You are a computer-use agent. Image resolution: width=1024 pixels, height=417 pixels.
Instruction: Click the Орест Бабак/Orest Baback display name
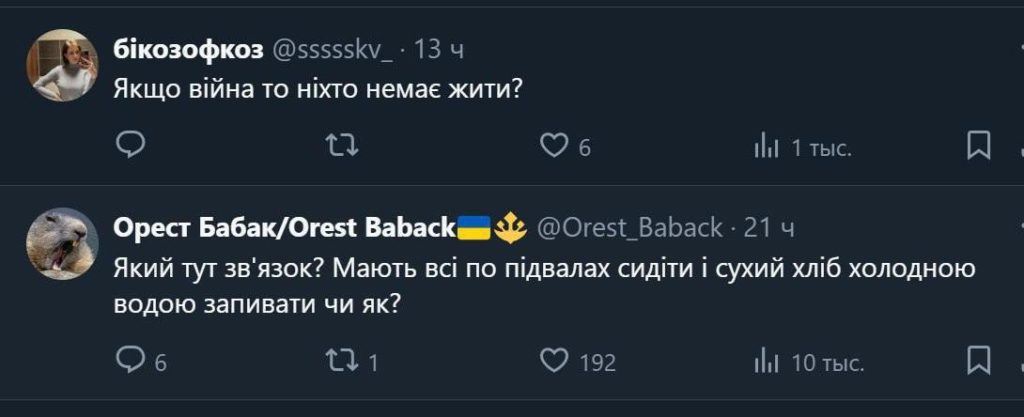285,228
